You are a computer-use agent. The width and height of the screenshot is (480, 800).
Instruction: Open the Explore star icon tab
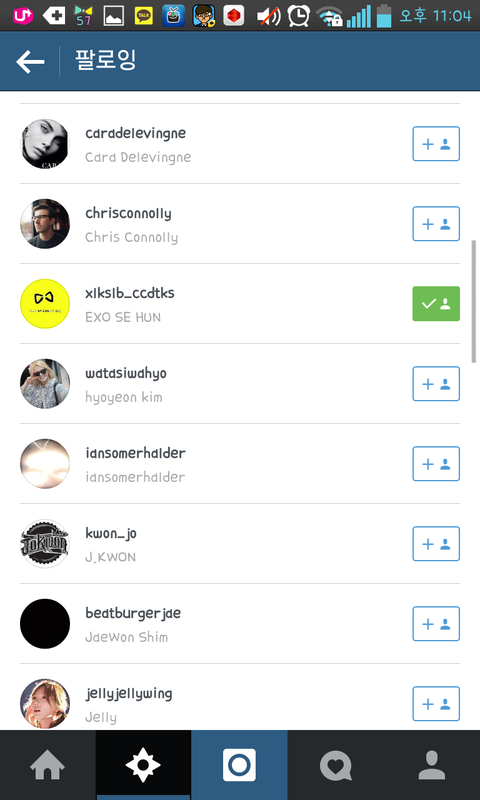[143, 765]
